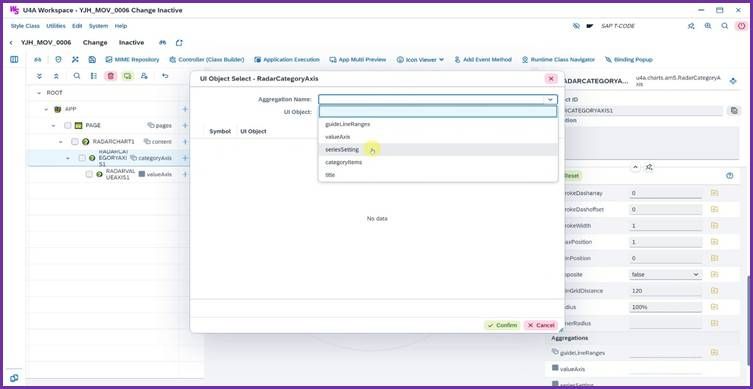Click the help icon beside Reset
Image resolution: width=753 pixels, height=389 pixels.
click(x=730, y=176)
